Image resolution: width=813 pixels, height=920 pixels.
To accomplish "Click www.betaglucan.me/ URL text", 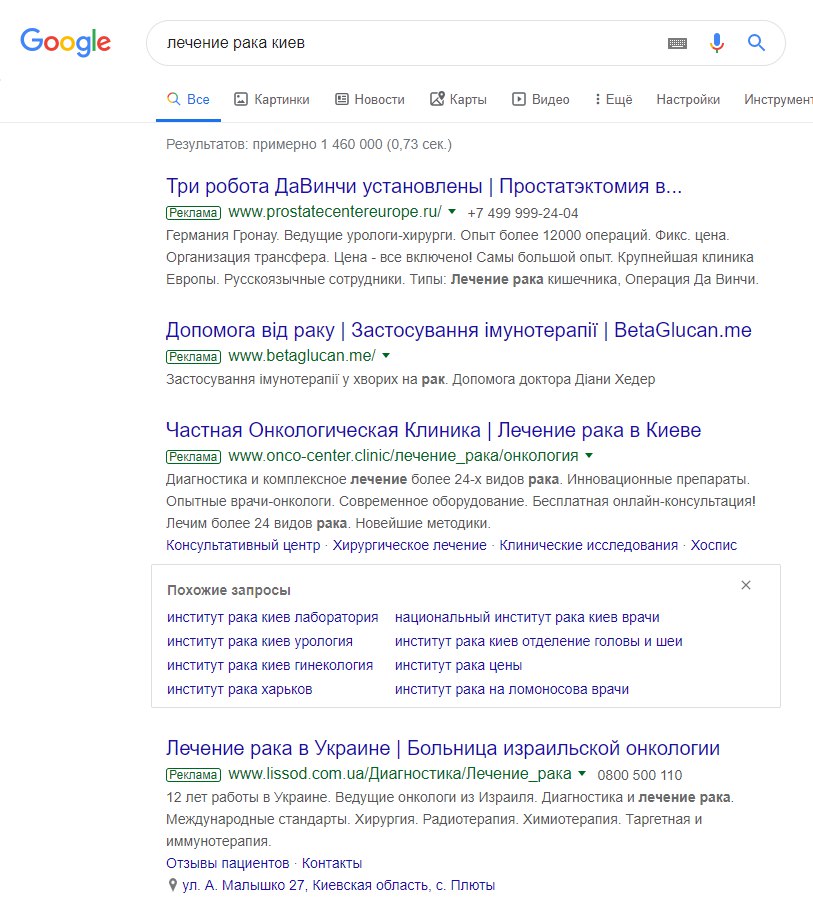I will [x=302, y=356].
